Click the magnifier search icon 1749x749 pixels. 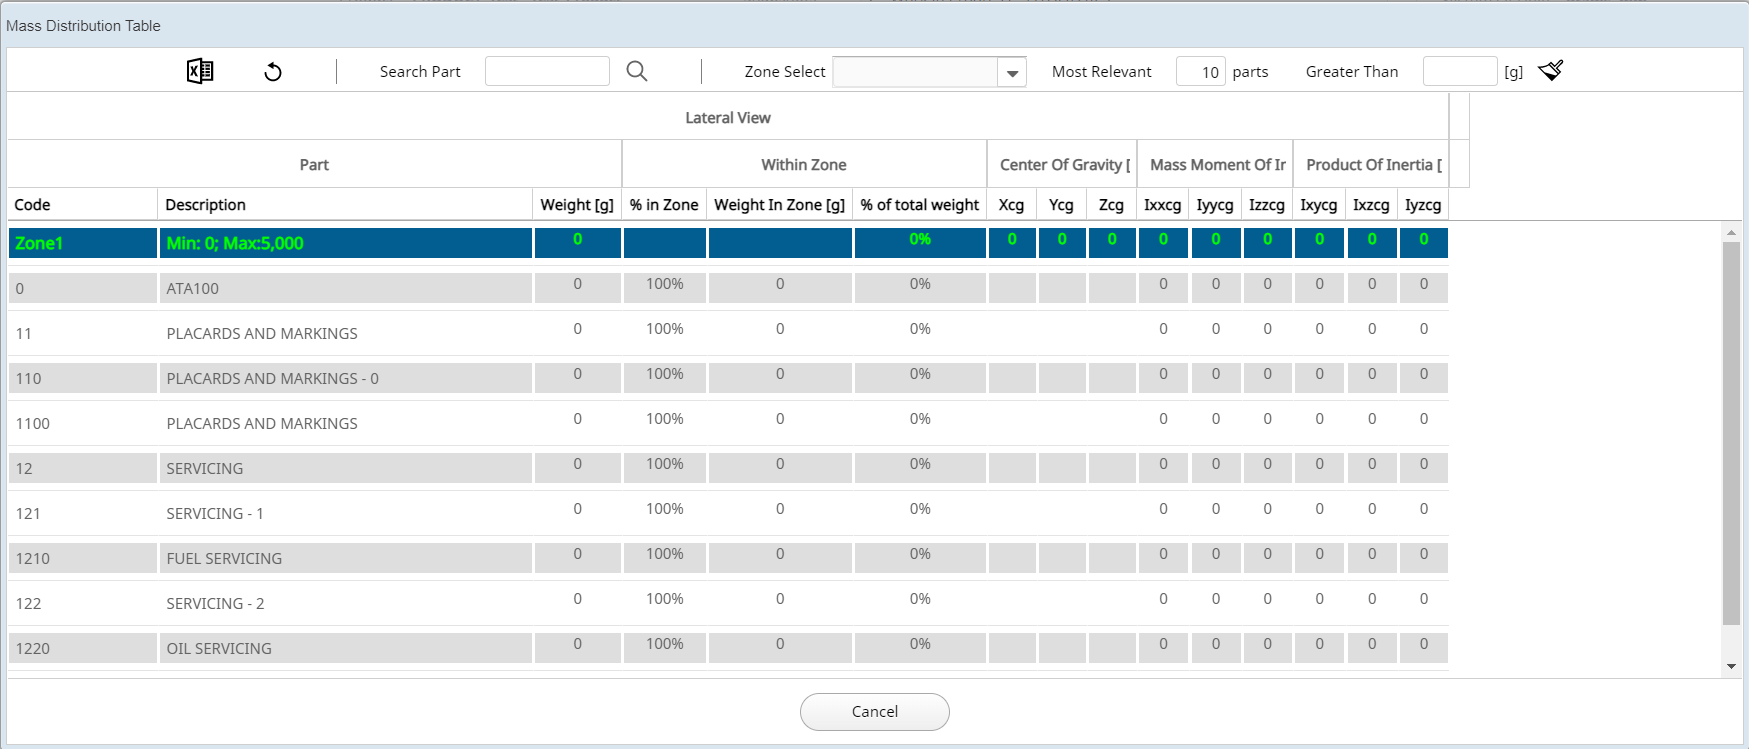pos(637,71)
